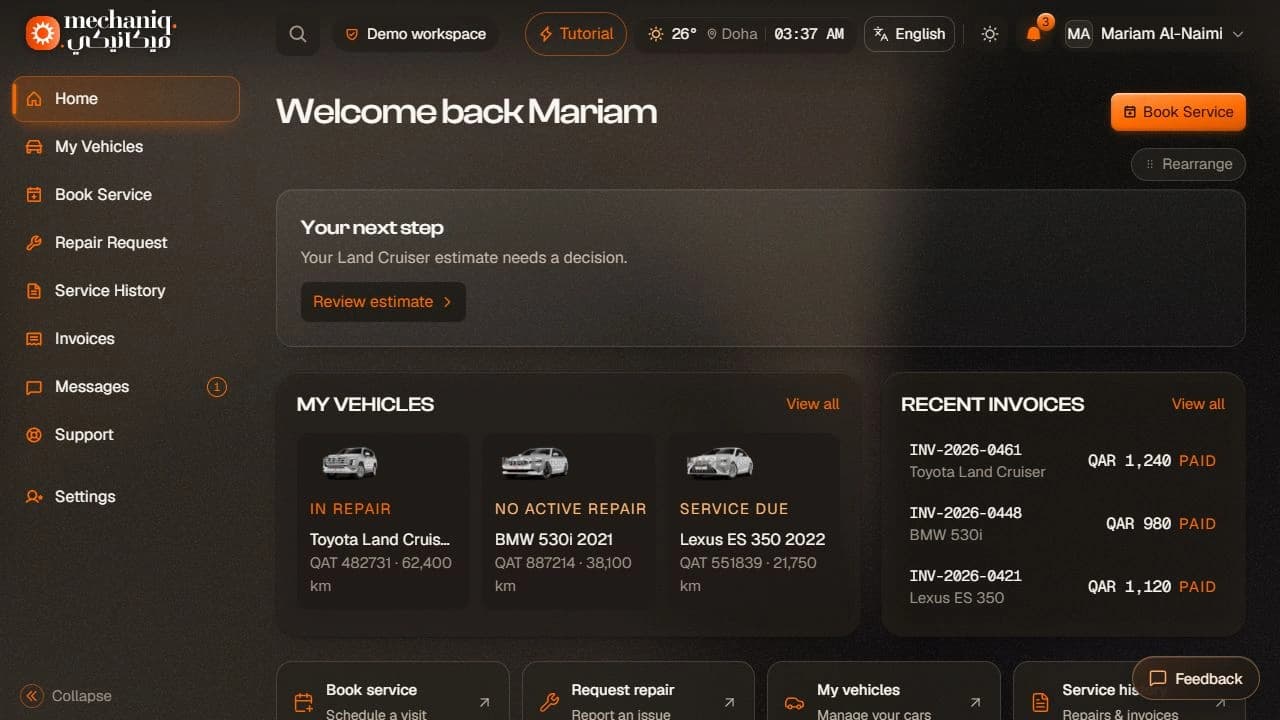The height and width of the screenshot is (720, 1280).
Task: Open the search magnifier icon
Action: tap(298, 34)
